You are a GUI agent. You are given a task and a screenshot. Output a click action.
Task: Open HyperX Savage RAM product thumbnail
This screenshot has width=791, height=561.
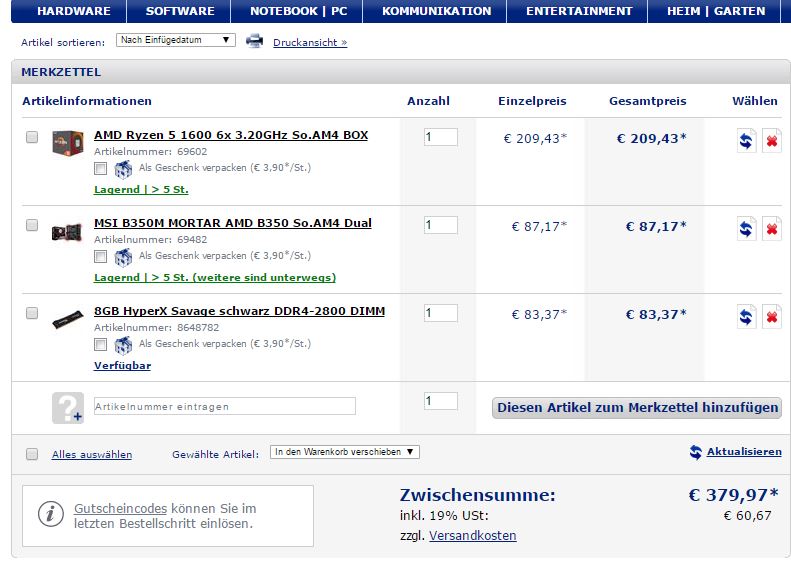click(x=68, y=319)
